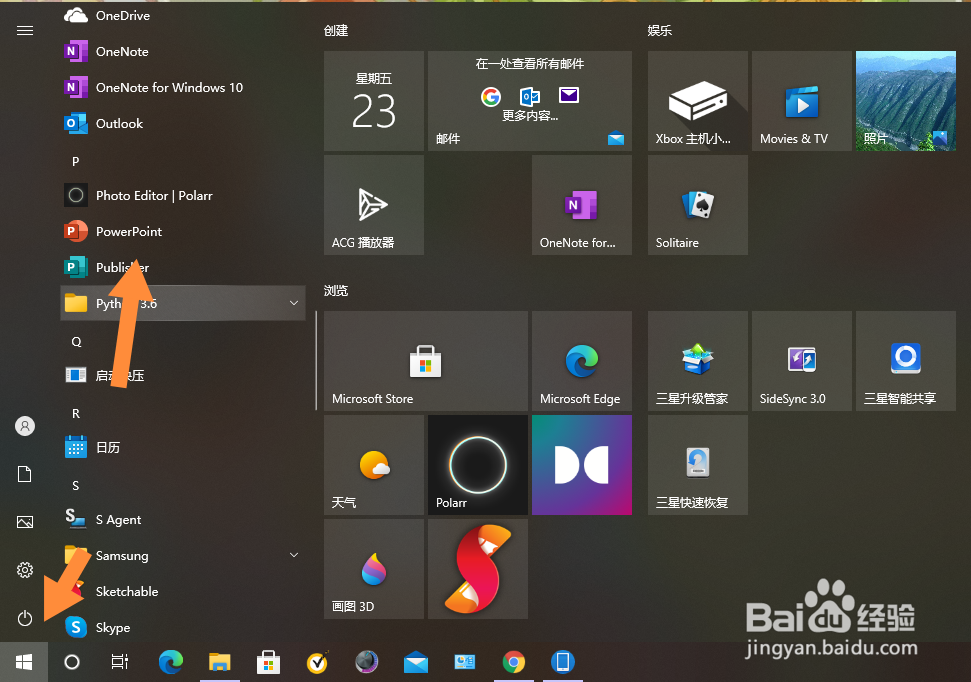Open Mail app on the taskbar
The height and width of the screenshot is (682, 971).
[x=416, y=662]
